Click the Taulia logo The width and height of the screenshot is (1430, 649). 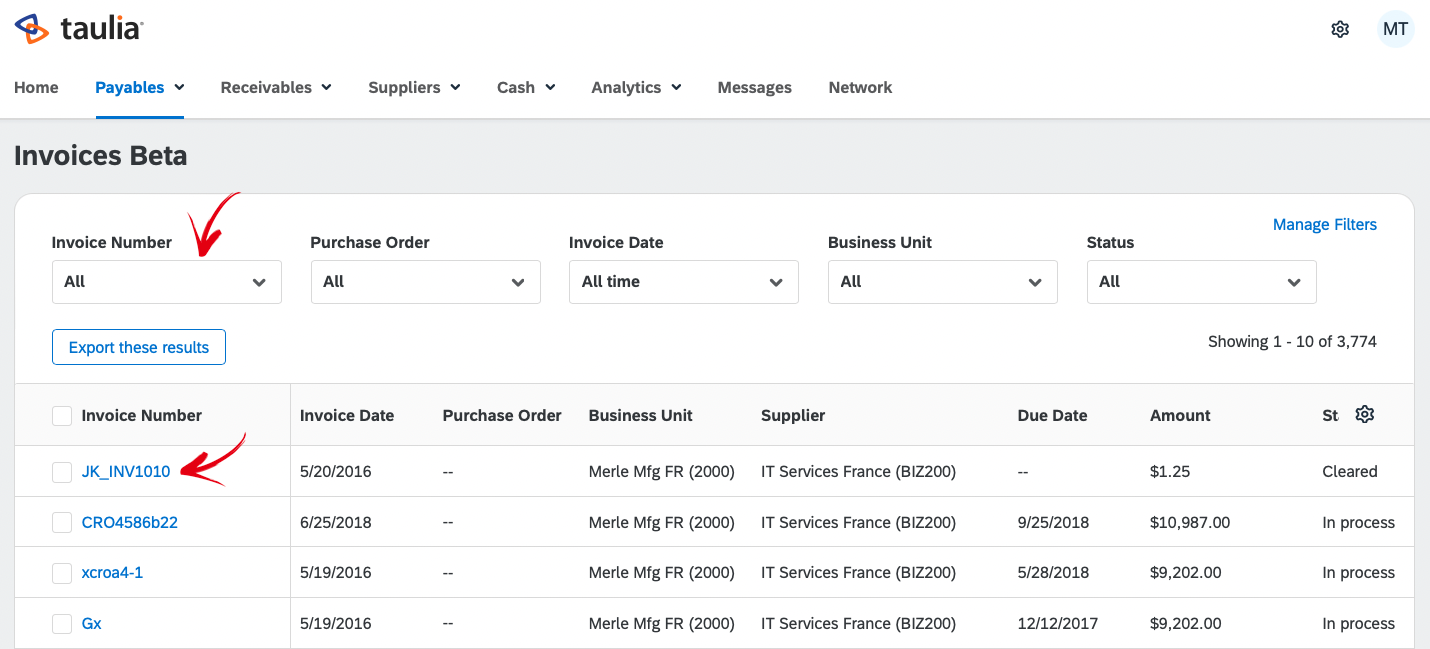coord(79,29)
